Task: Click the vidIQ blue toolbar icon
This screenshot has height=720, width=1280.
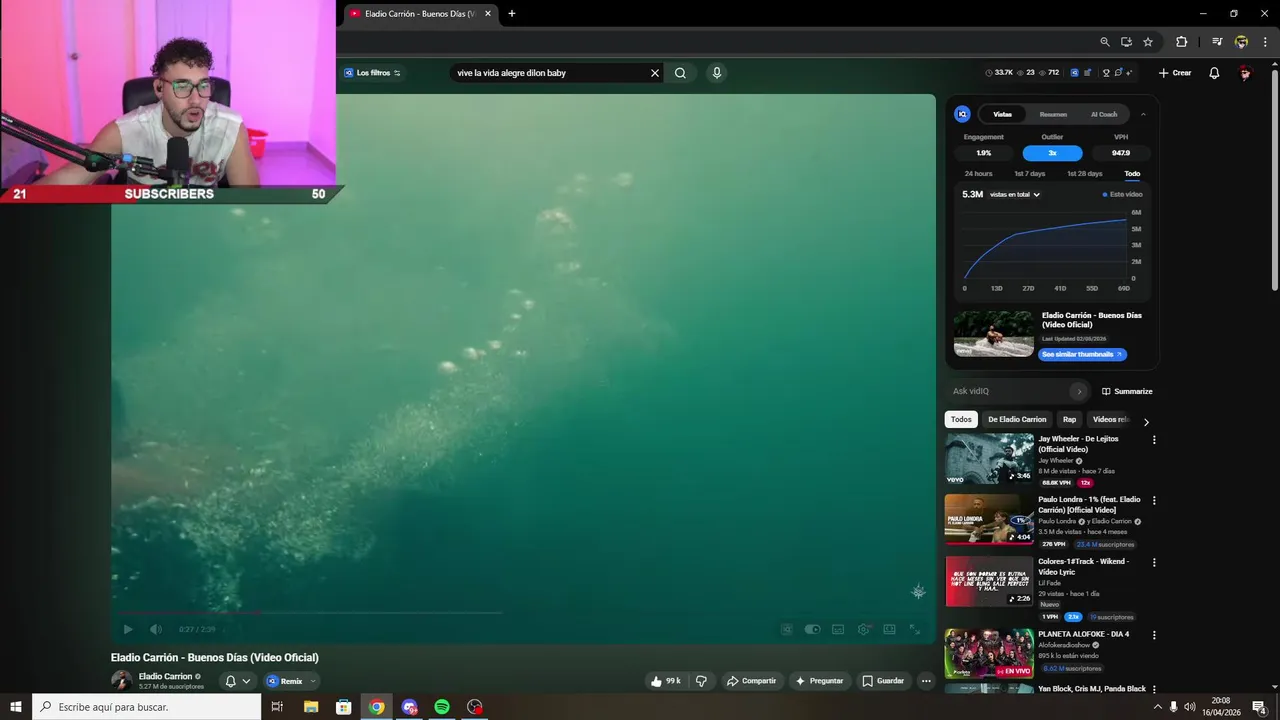Action: point(1074,73)
